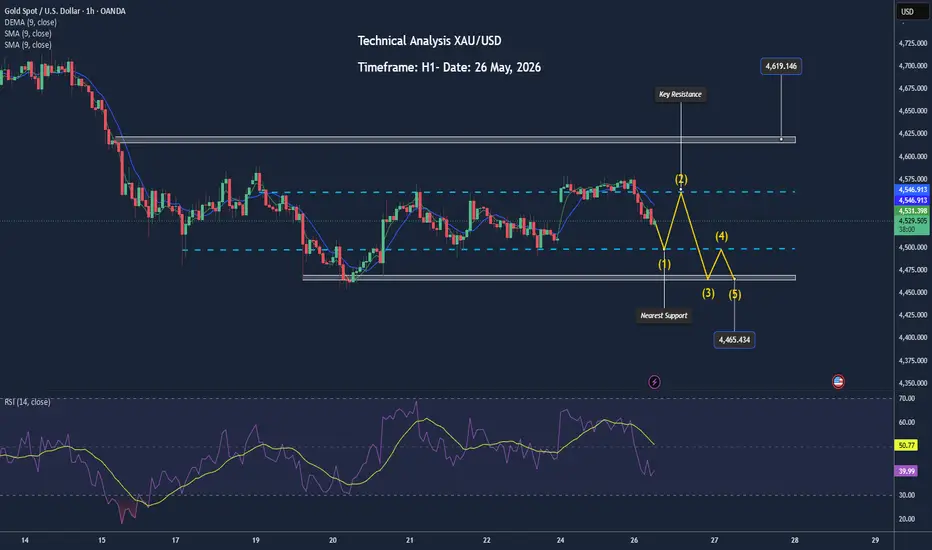932x550 pixels.
Task: Click the Technical Analysis XAU/USD heading text
Action: pyautogui.click(x=429, y=41)
